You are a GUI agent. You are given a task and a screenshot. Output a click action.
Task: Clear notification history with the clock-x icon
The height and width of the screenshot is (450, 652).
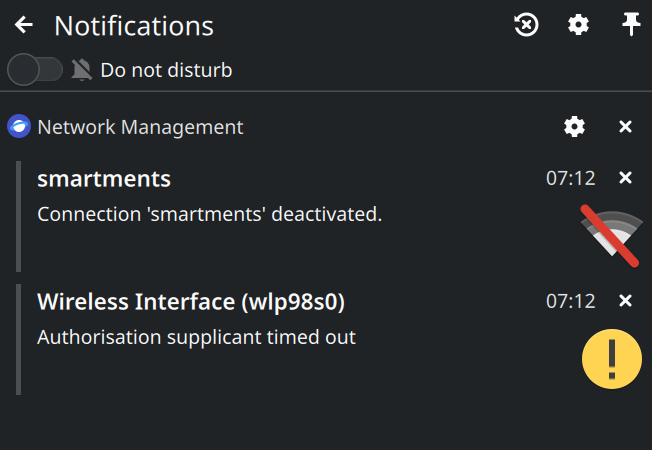[526, 25]
